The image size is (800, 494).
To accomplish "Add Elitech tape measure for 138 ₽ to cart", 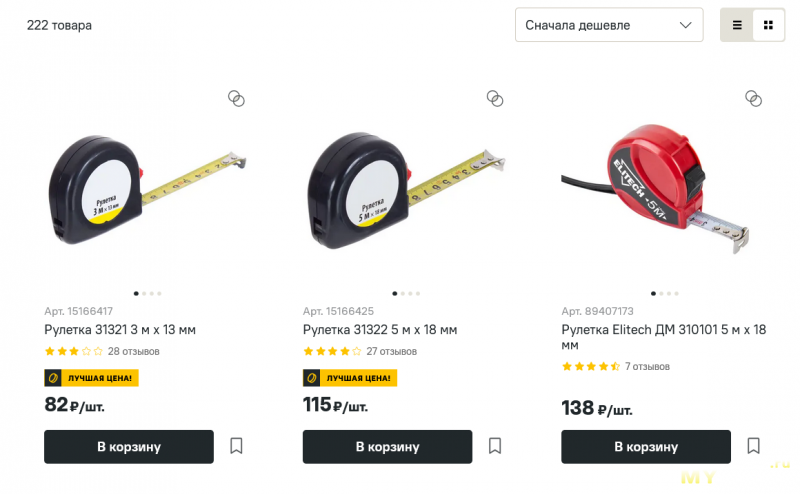I will 646,447.
